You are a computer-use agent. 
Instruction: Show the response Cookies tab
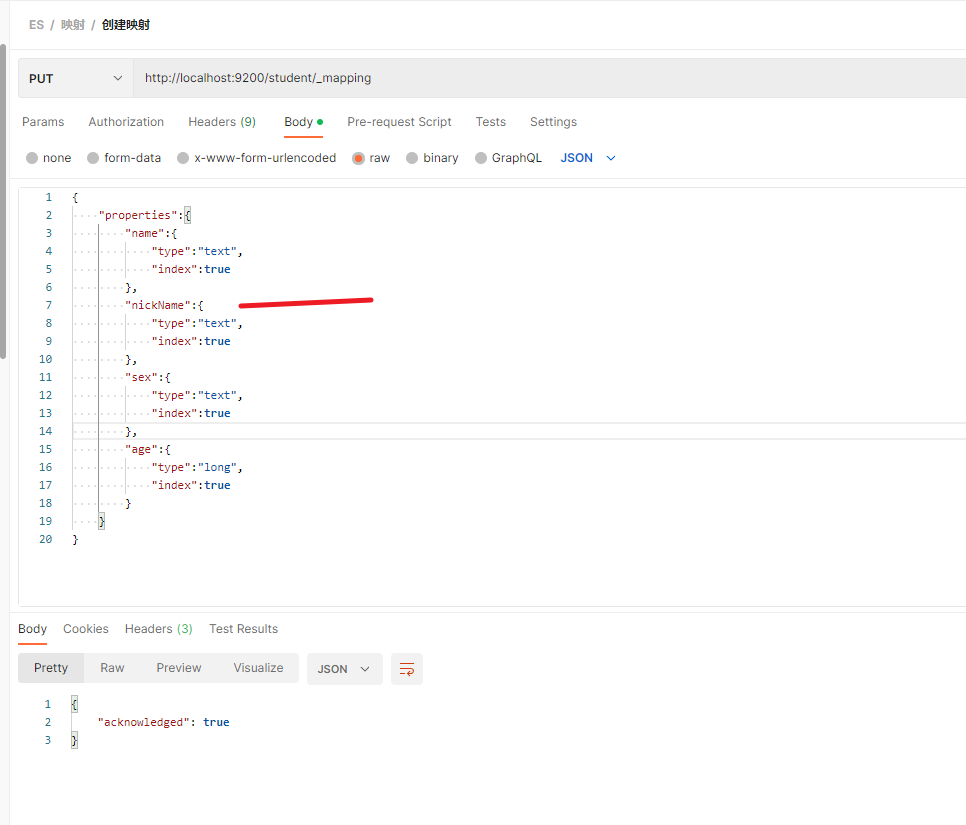tap(86, 629)
